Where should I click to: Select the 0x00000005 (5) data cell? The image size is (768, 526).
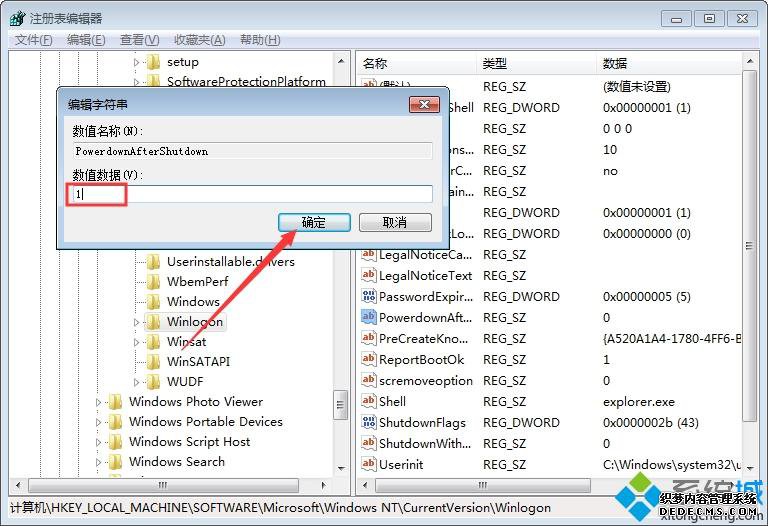pos(647,297)
